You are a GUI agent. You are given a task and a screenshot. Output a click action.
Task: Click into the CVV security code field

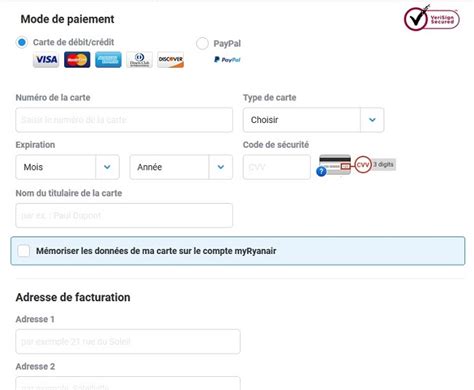pos(277,167)
